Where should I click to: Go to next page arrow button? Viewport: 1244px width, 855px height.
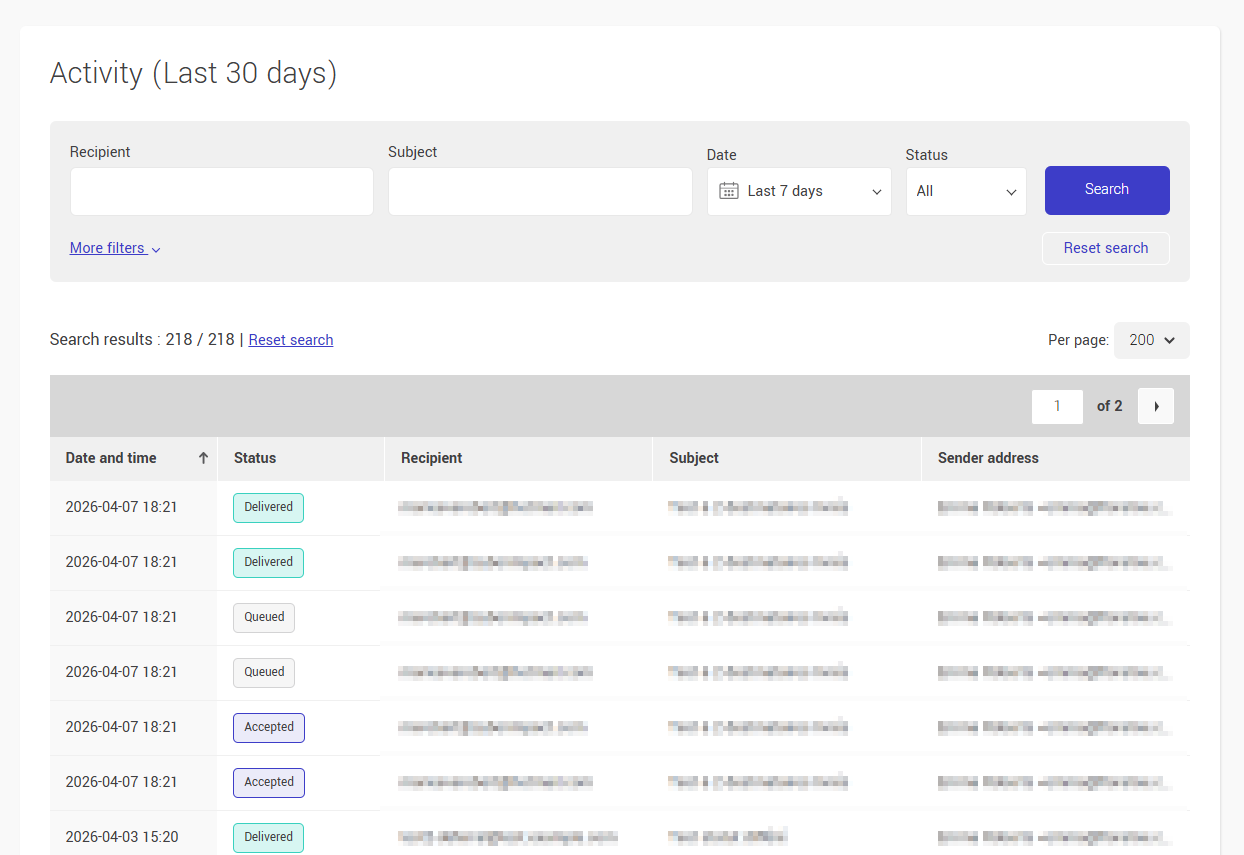pos(1156,406)
